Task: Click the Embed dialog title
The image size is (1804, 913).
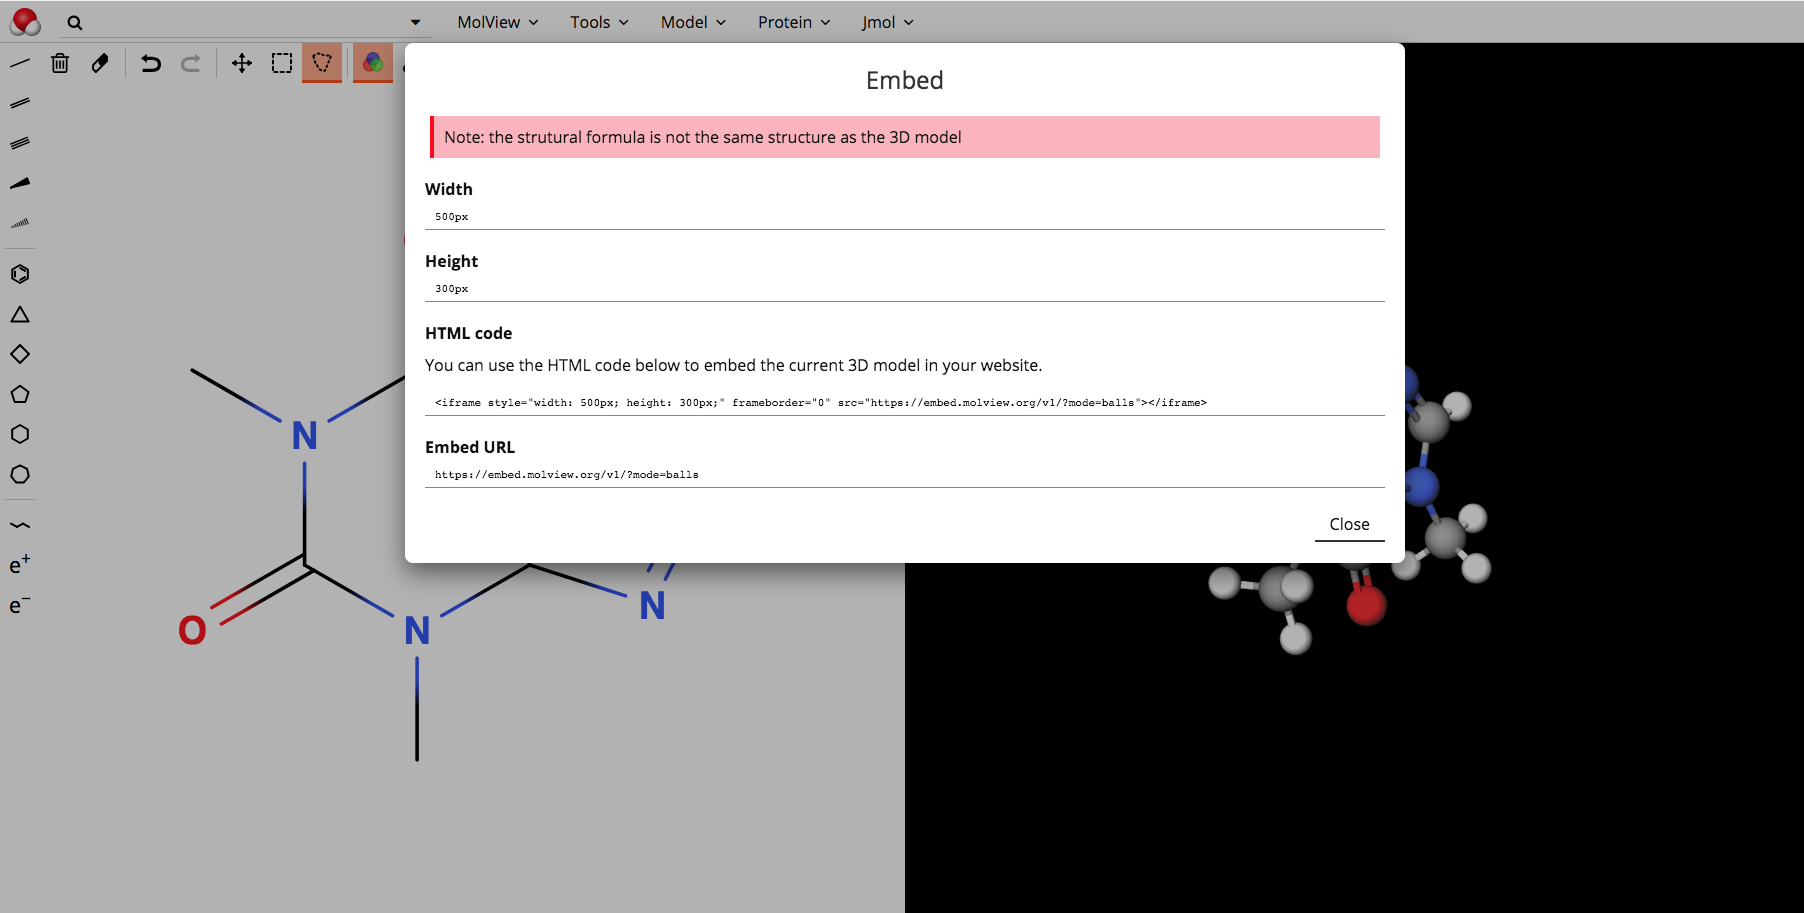Action: (905, 80)
